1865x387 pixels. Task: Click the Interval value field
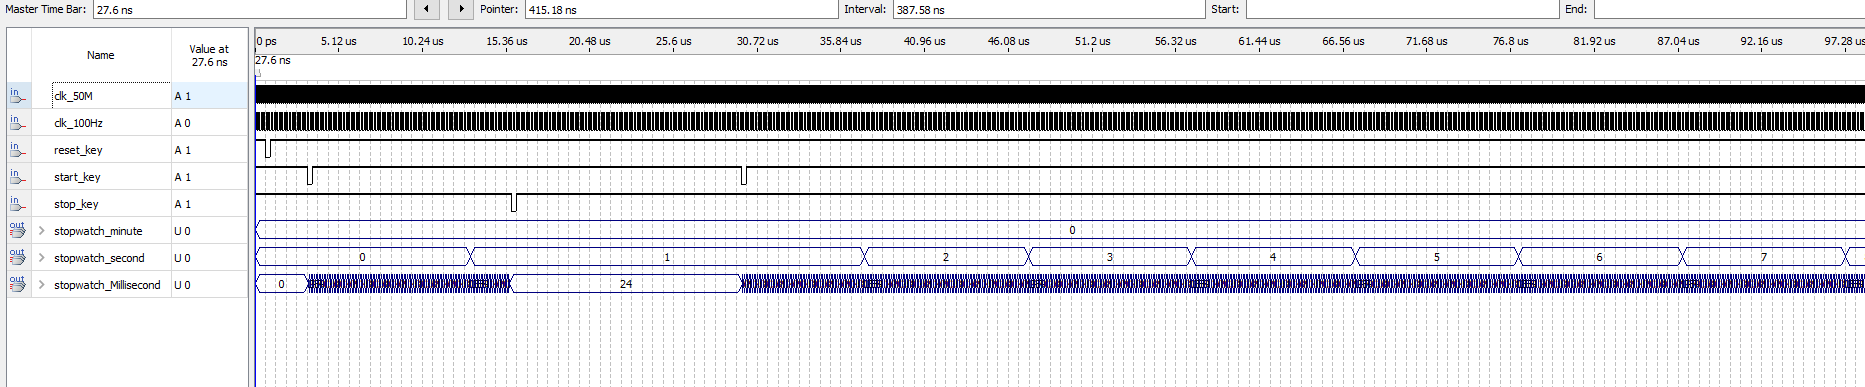pos(1049,9)
